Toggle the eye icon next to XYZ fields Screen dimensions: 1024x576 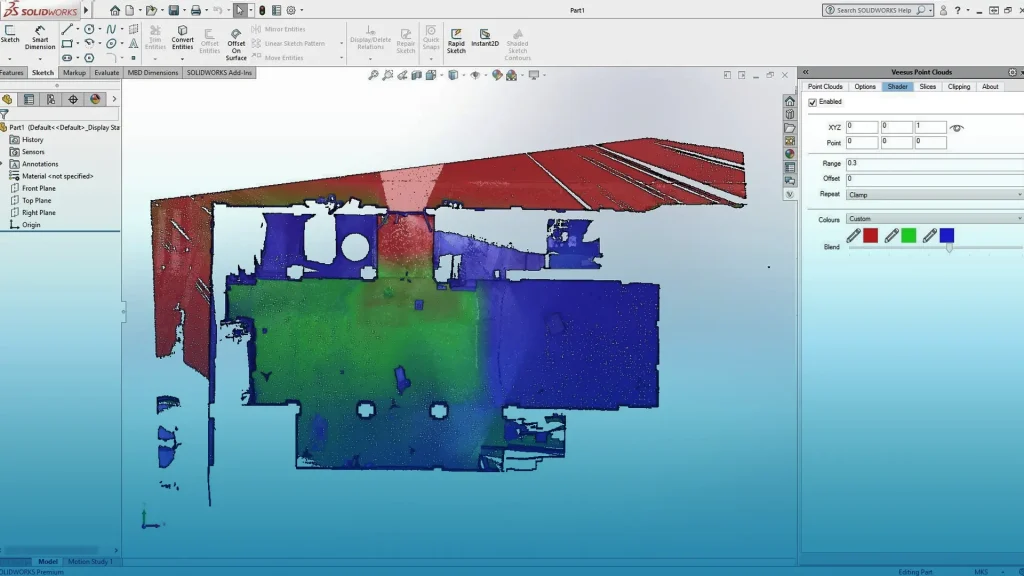(958, 126)
